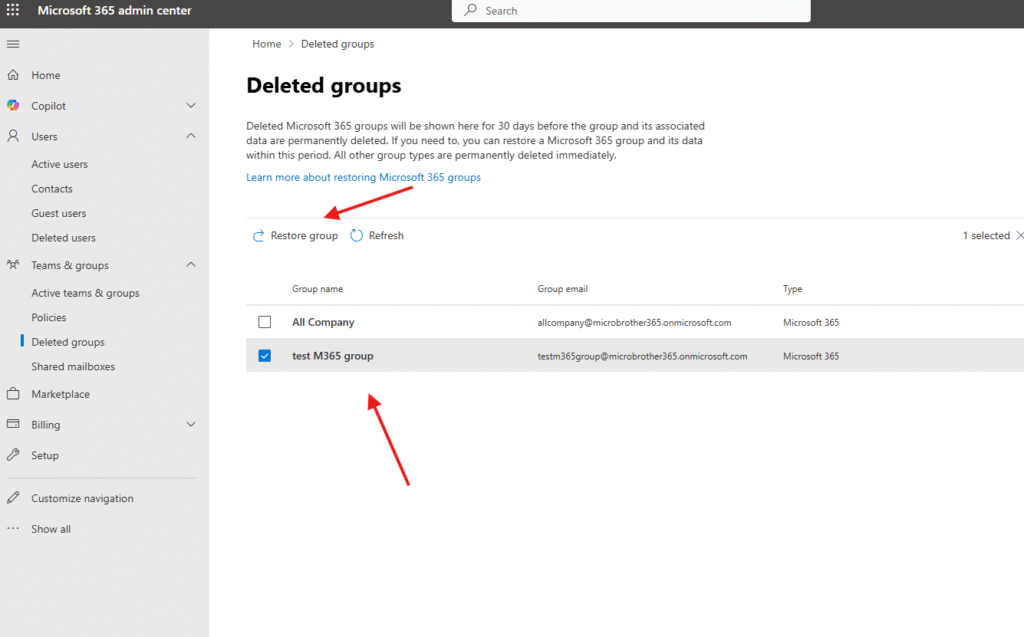1024x637 pixels.
Task: Click into the Search box
Action: tap(640, 11)
